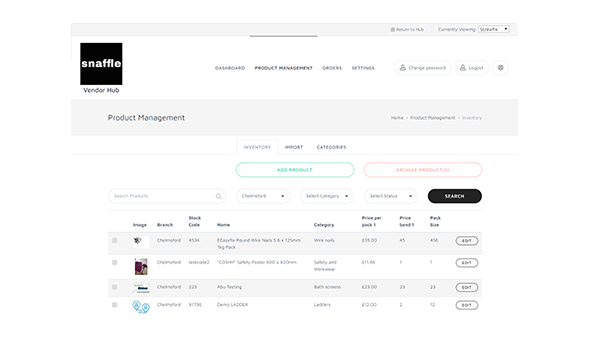Screen dimensions: 590x360
Task: Click the black Search button
Action: click(x=455, y=196)
